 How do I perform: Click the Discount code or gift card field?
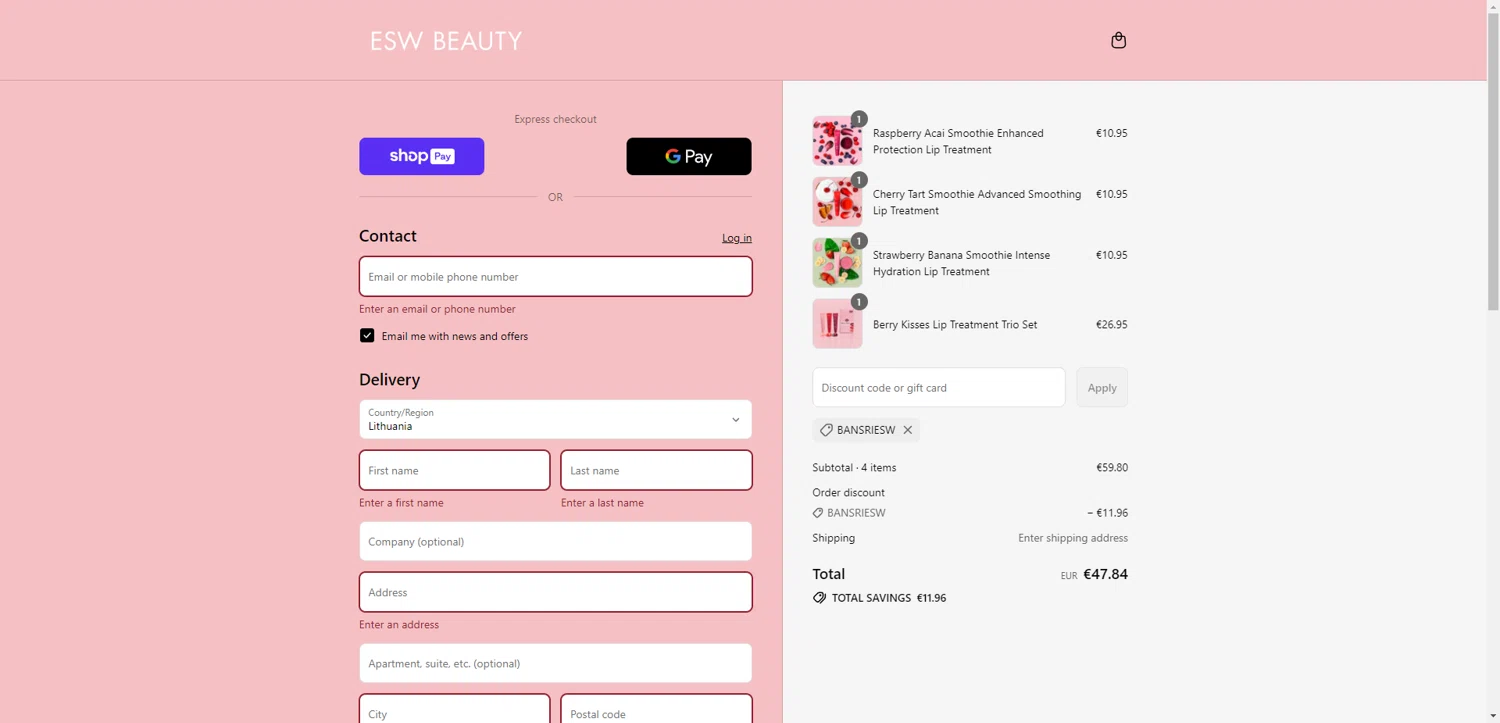click(939, 387)
